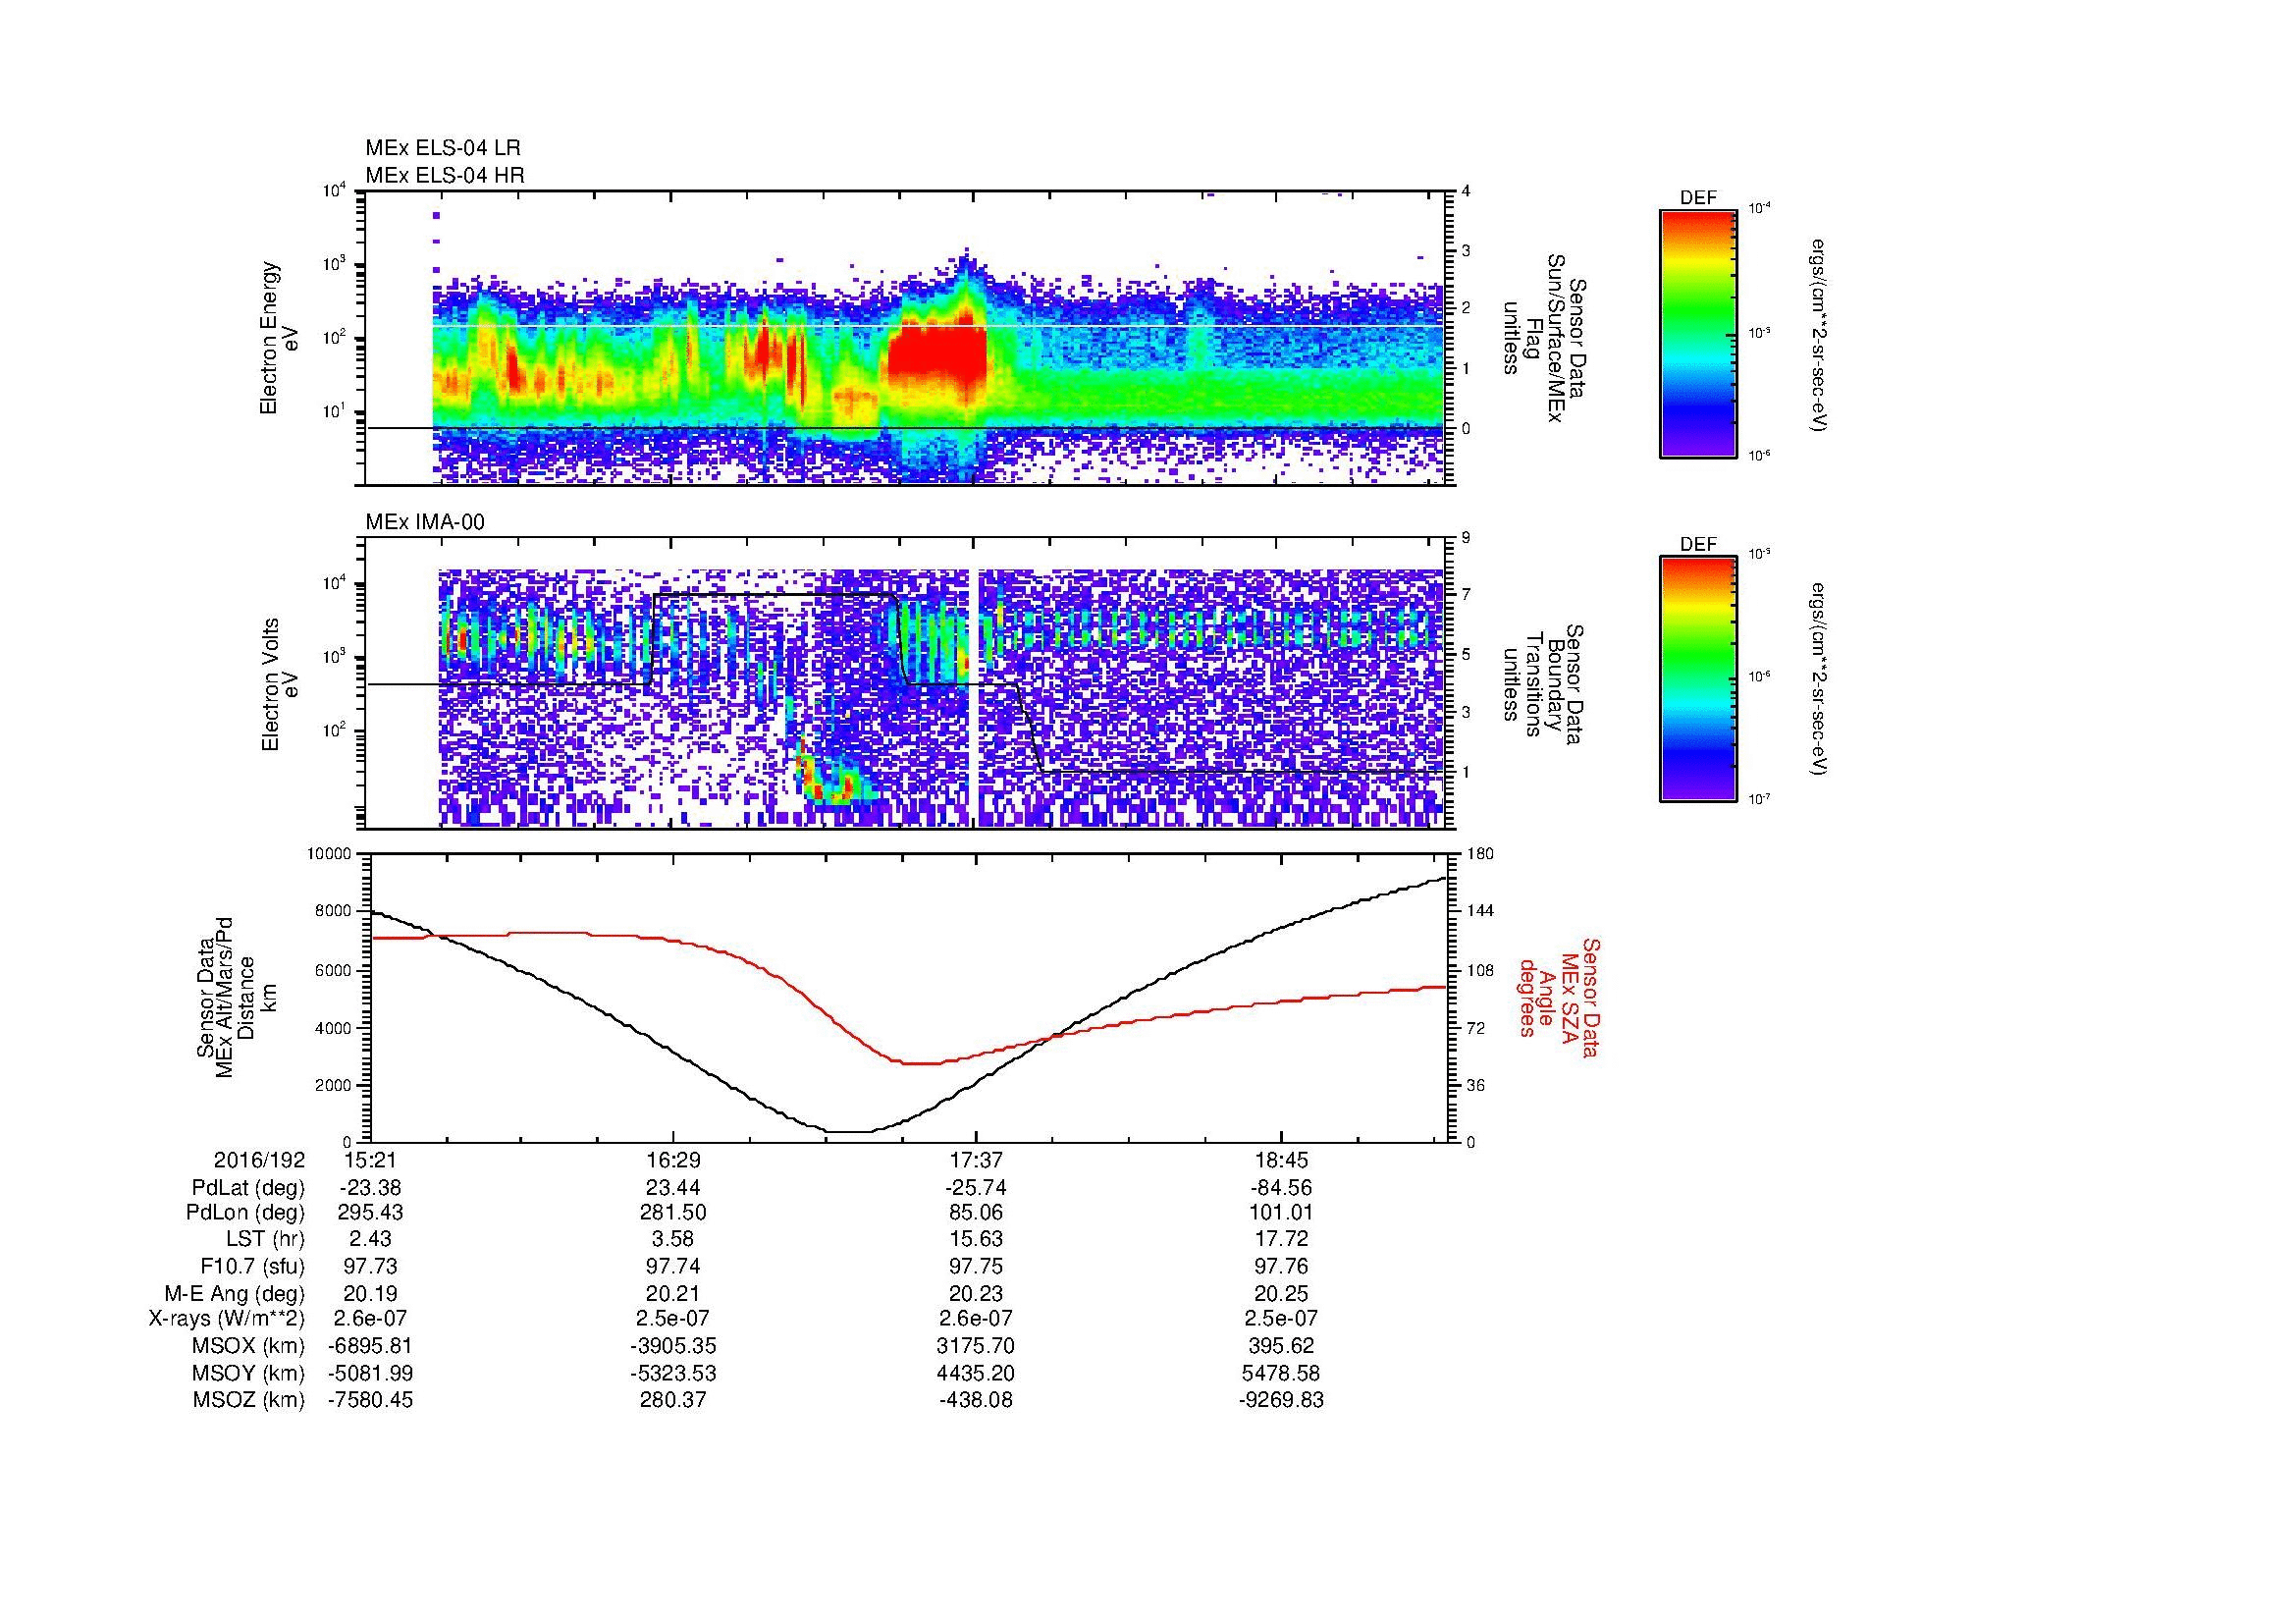The width and height of the screenshot is (2296, 1623).
Task: Click PdLon value 281.50
Action: pos(673,1213)
